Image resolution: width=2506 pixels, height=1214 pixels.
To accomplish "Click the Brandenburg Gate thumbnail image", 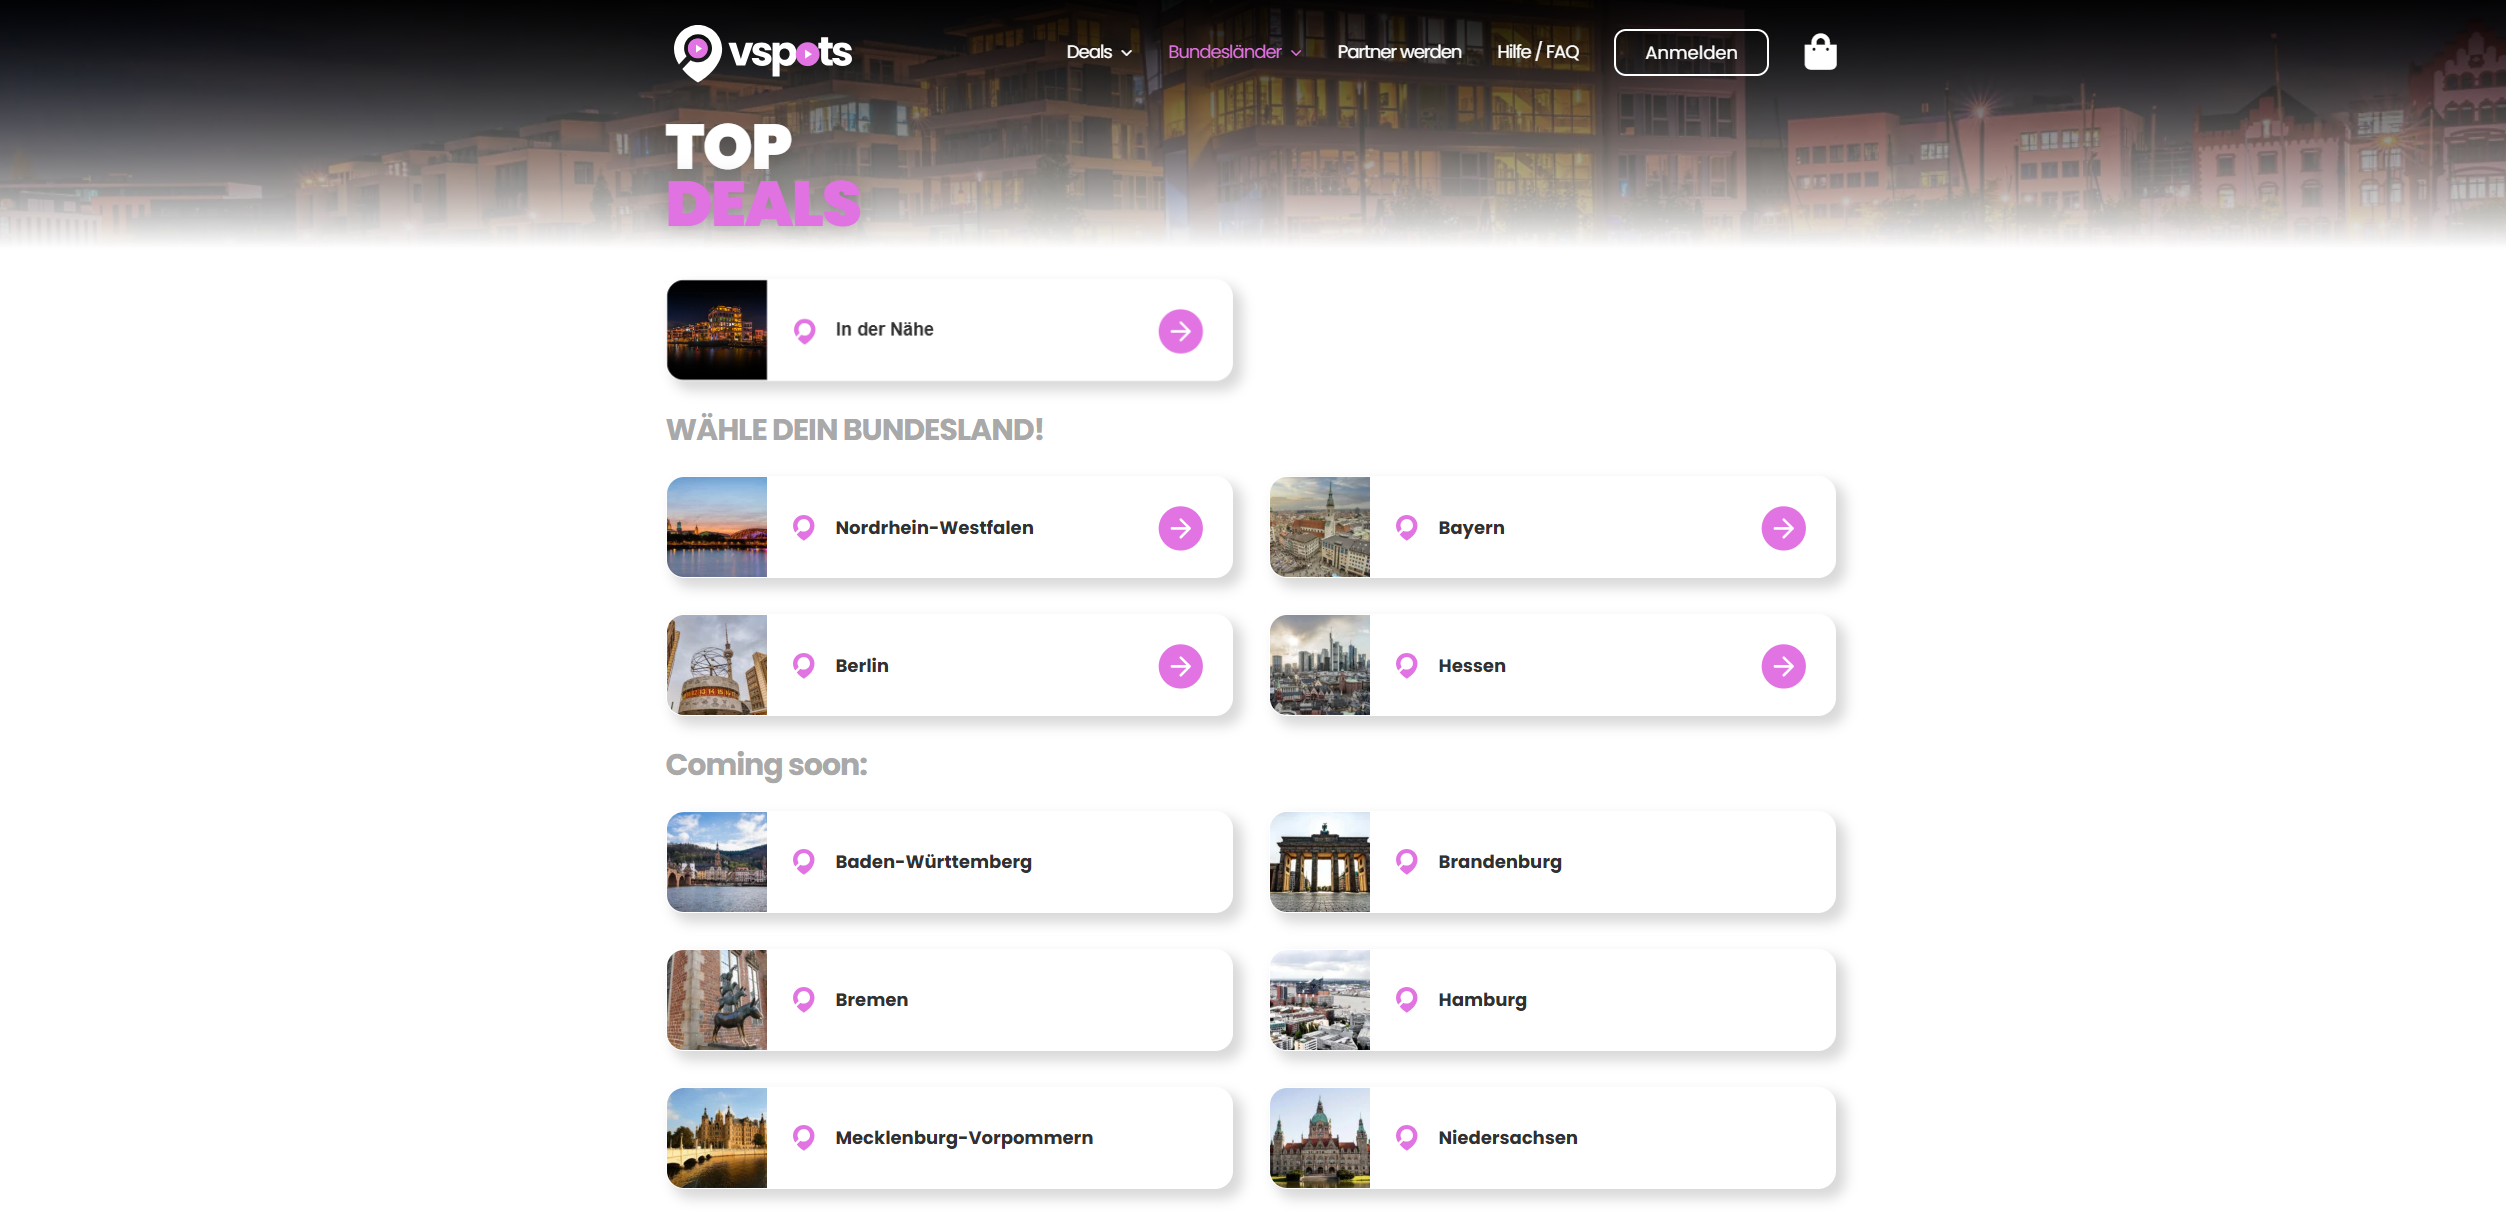I will (x=1320, y=860).
